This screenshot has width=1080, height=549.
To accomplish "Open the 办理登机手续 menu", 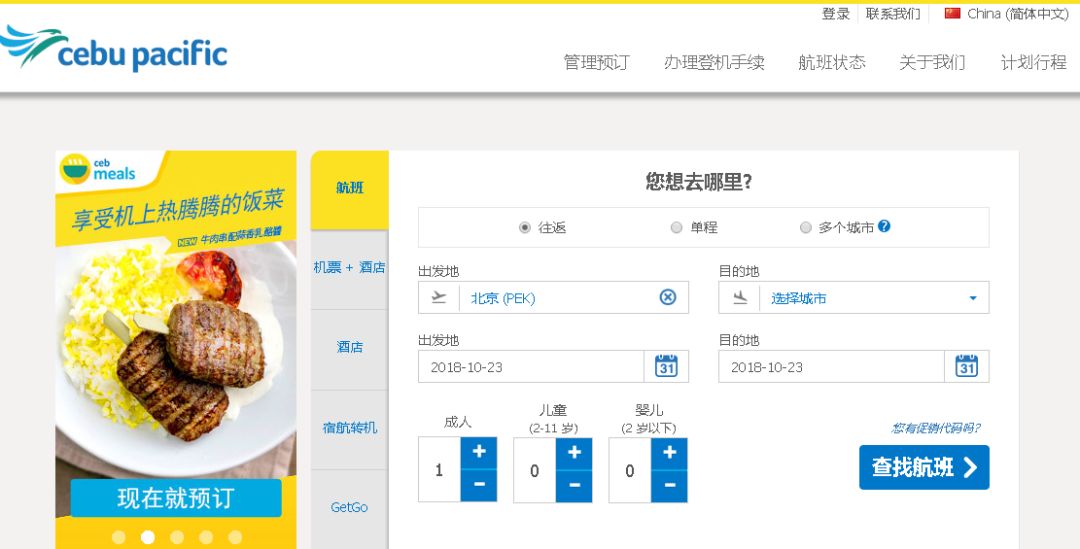I will tap(714, 63).
